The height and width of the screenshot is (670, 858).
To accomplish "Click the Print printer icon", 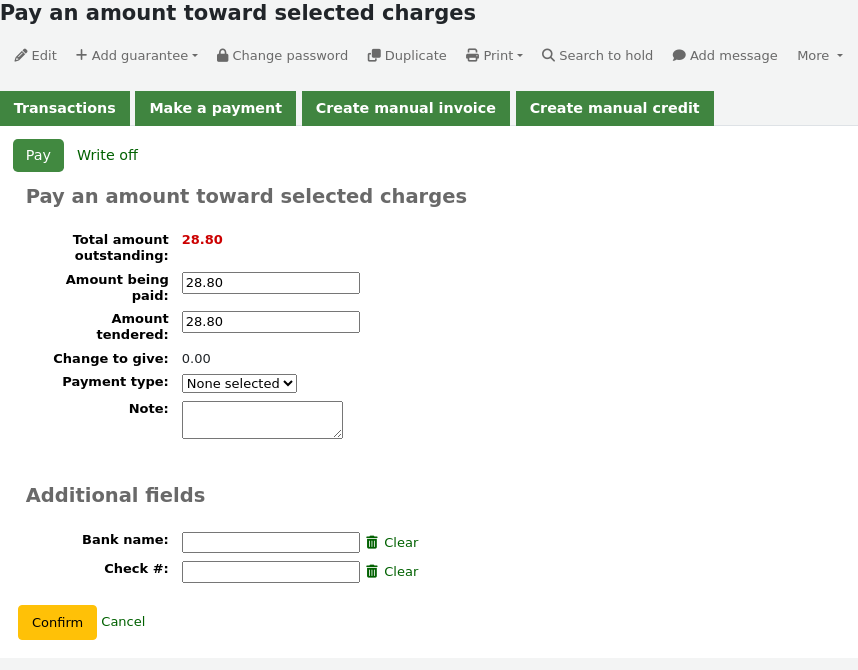I will click(x=472, y=55).
